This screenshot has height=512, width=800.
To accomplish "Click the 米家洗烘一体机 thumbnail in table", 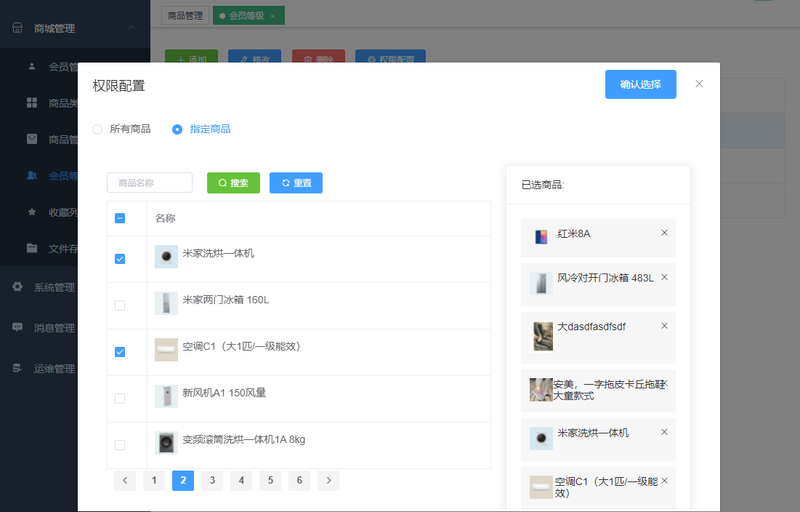I will [166, 257].
